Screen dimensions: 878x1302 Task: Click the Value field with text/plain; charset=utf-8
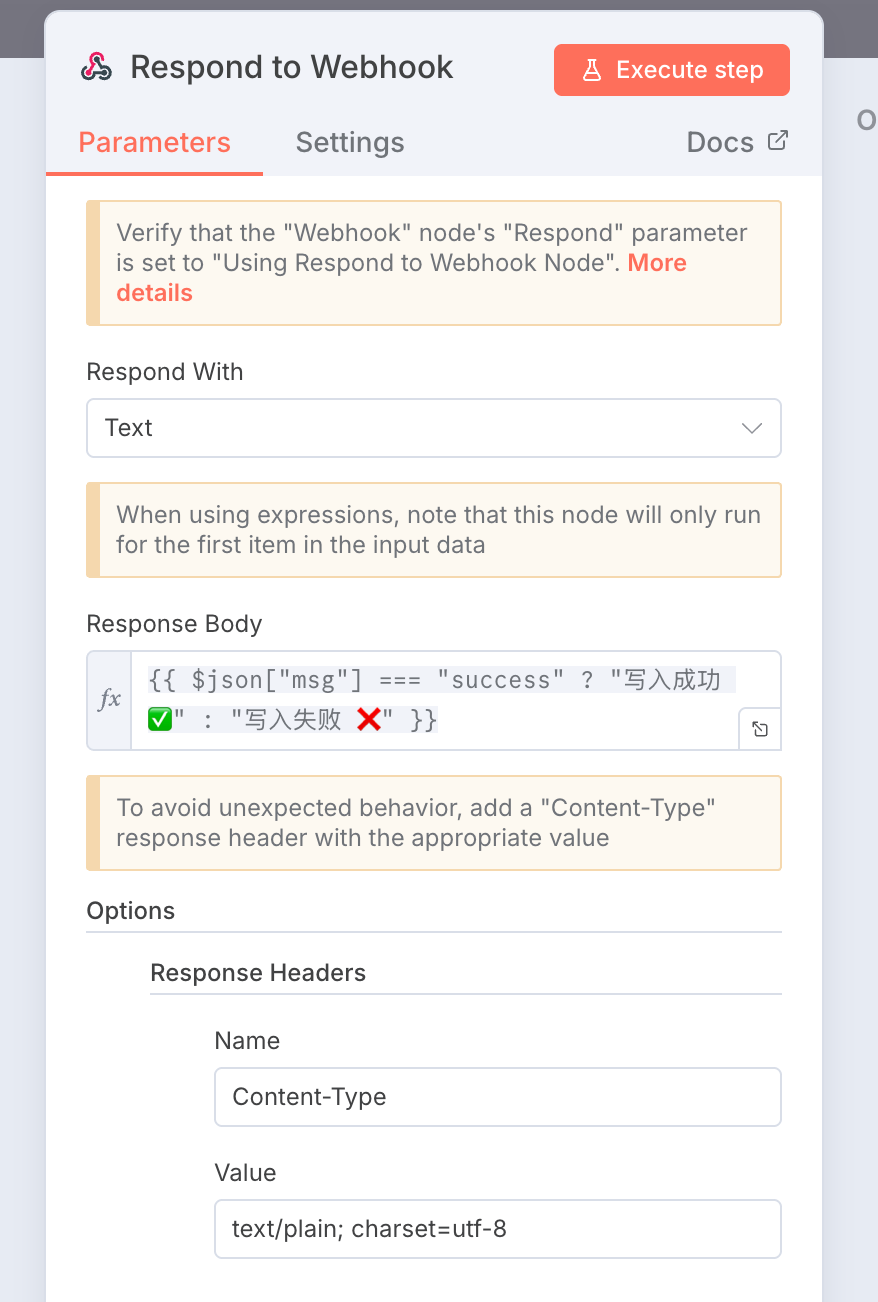point(497,1229)
